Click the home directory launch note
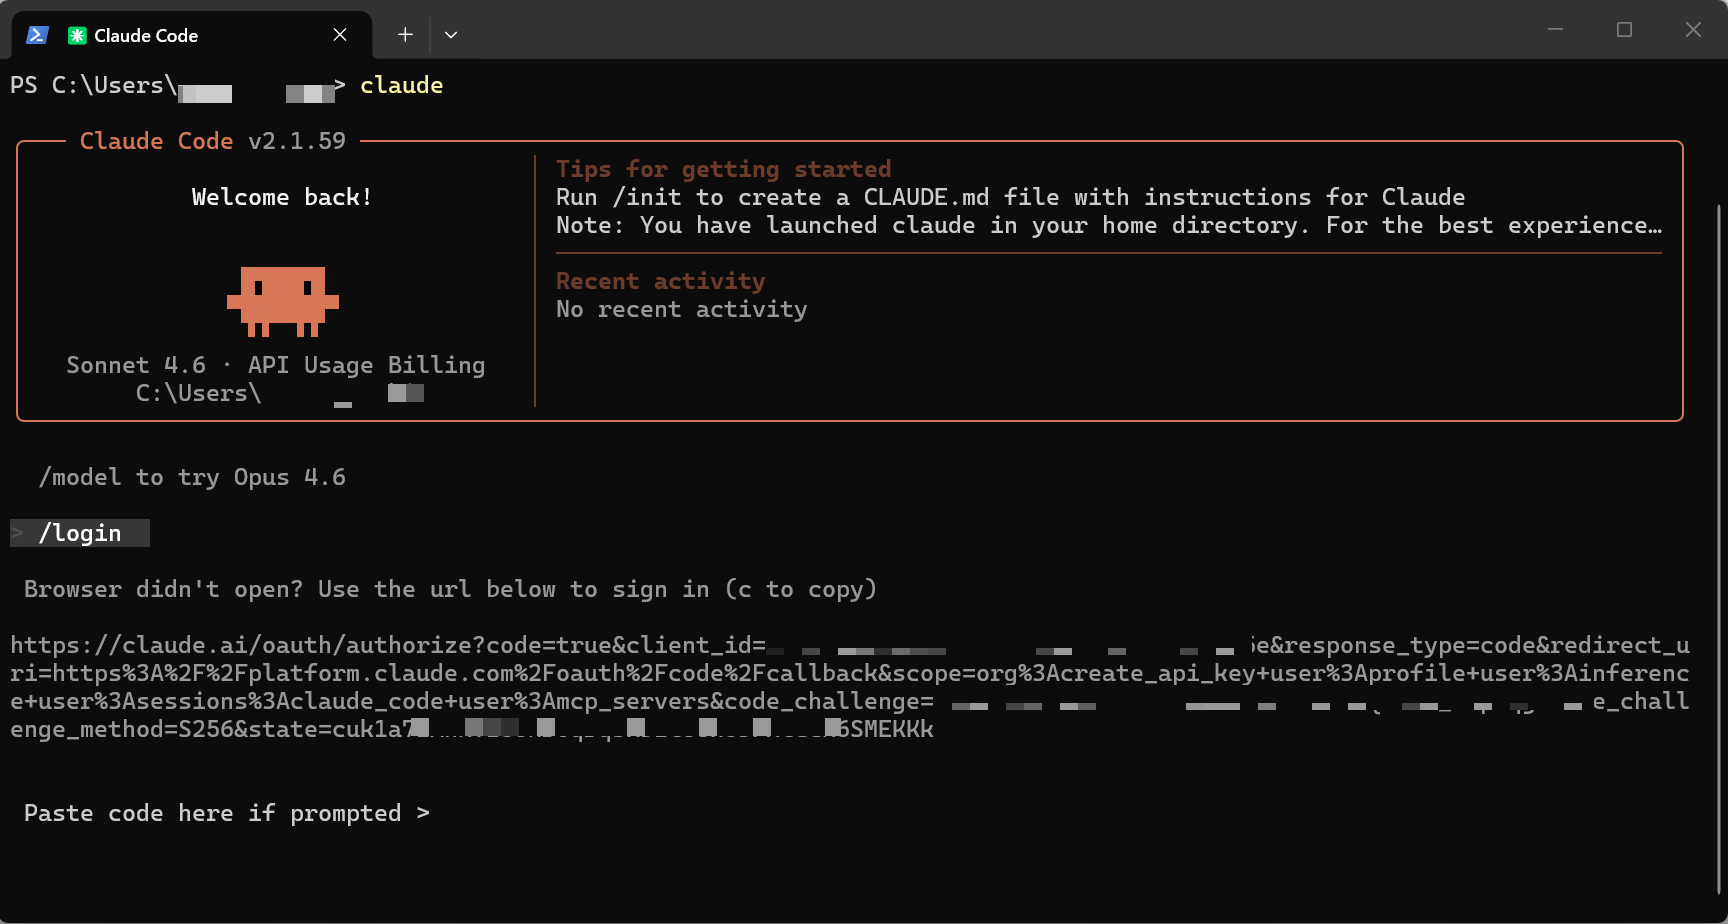The image size is (1728, 924). [1109, 225]
